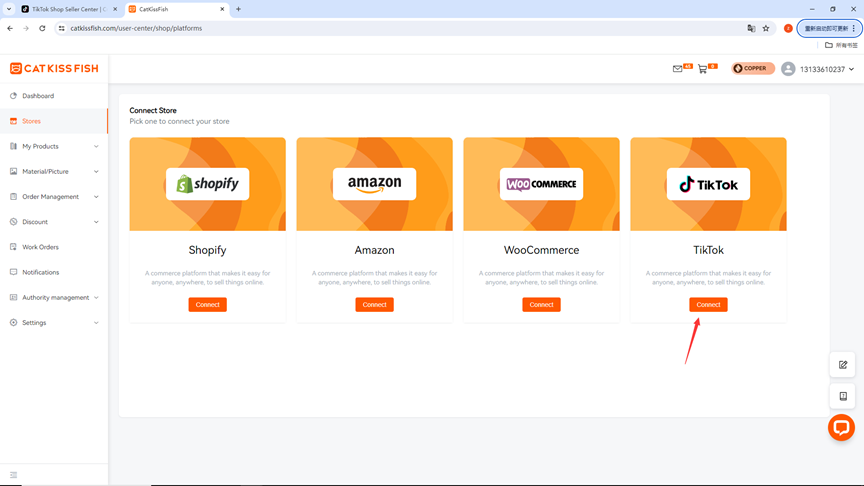Connect the Shopify store
This screenshot has width=864, height=486.
coord(207,305)
